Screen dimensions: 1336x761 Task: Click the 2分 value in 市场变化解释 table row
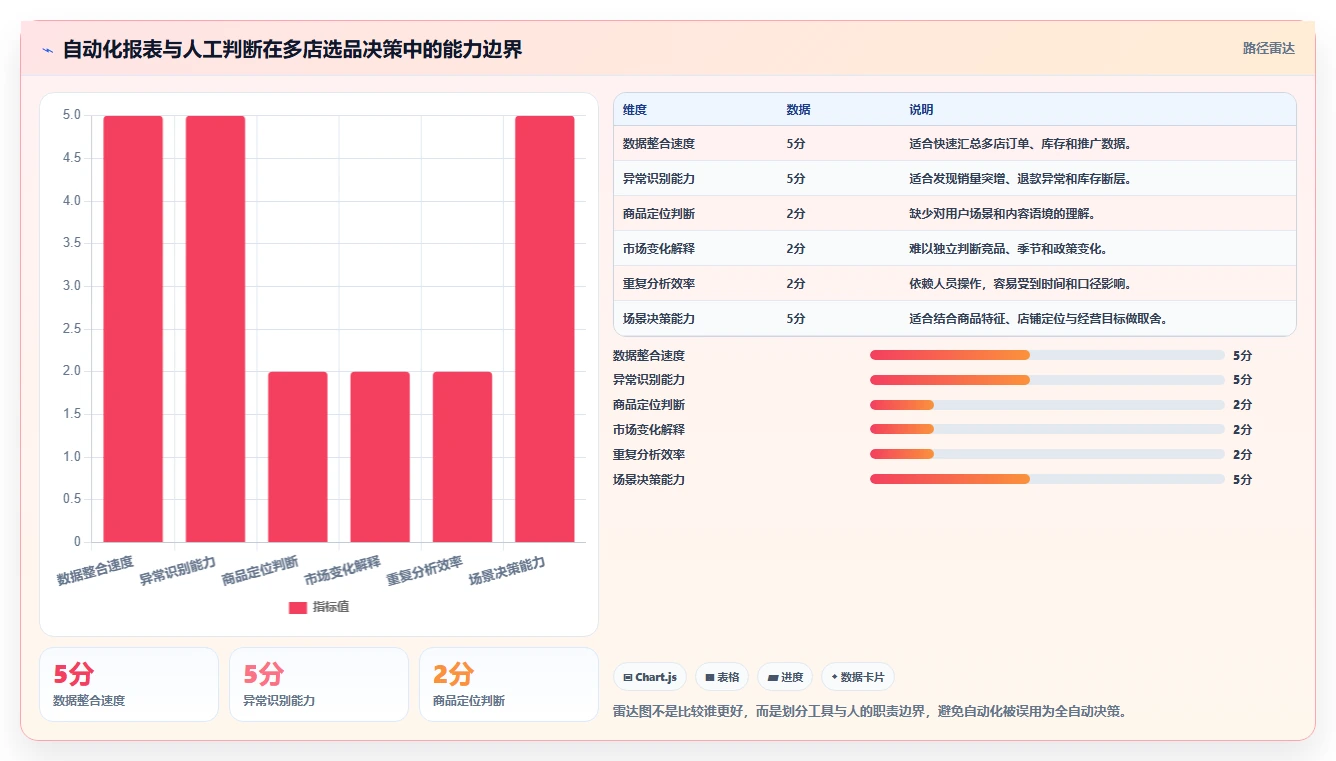(796, 249)
